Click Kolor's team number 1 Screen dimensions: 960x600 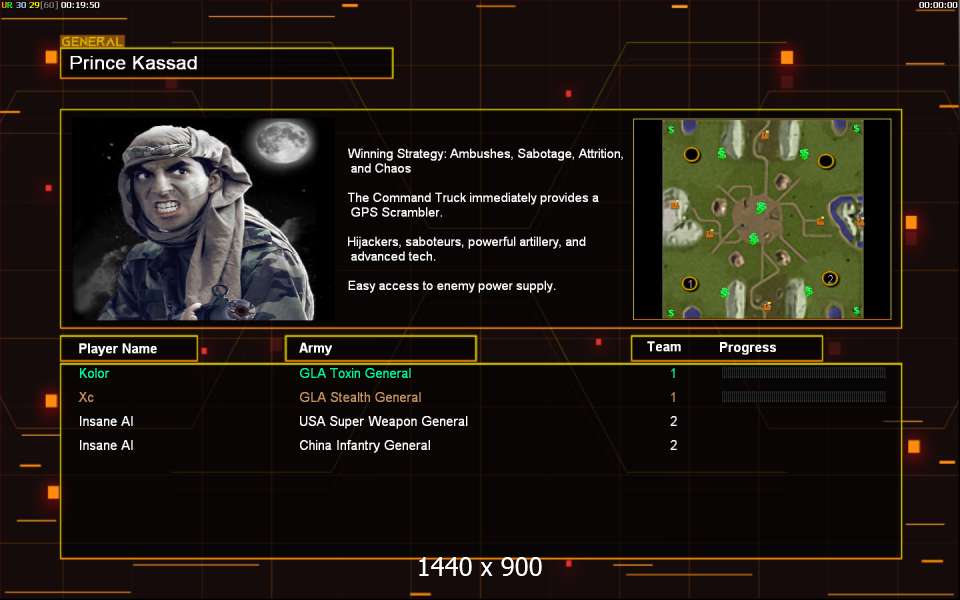(x=673, y=373)
